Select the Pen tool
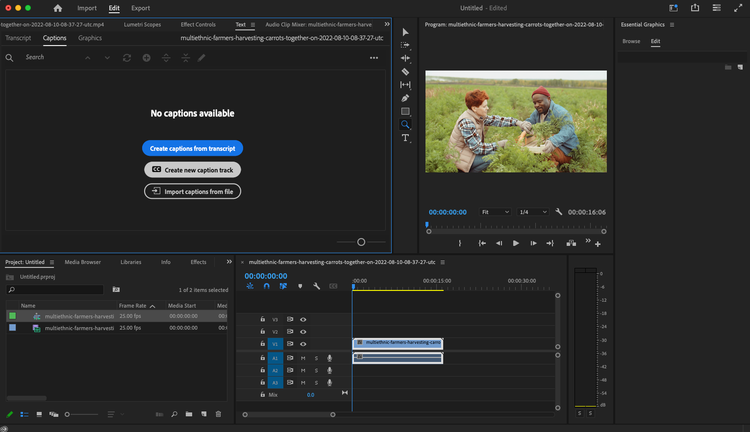The image size is (750, 432). coord(405,98)
